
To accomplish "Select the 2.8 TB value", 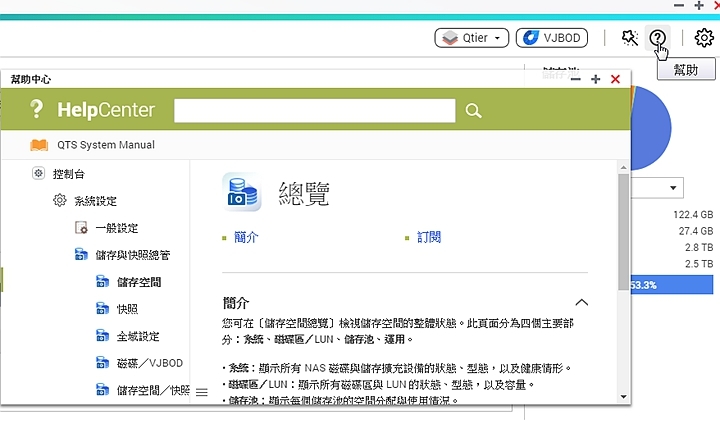I will pos(699,248).
